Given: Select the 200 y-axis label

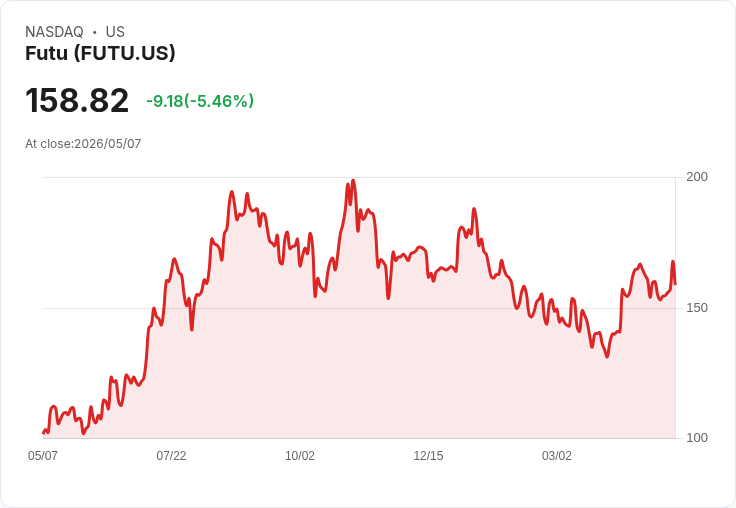Looking at the screenshot, I should click(697, 177).
